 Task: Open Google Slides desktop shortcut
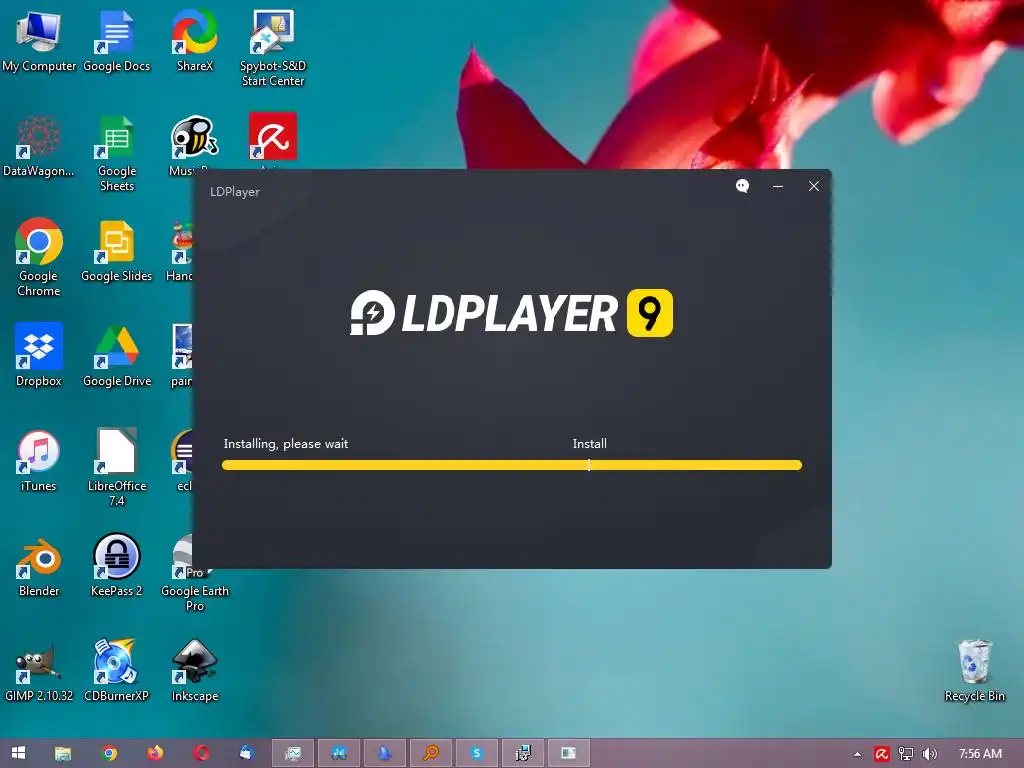coord(116,251)
